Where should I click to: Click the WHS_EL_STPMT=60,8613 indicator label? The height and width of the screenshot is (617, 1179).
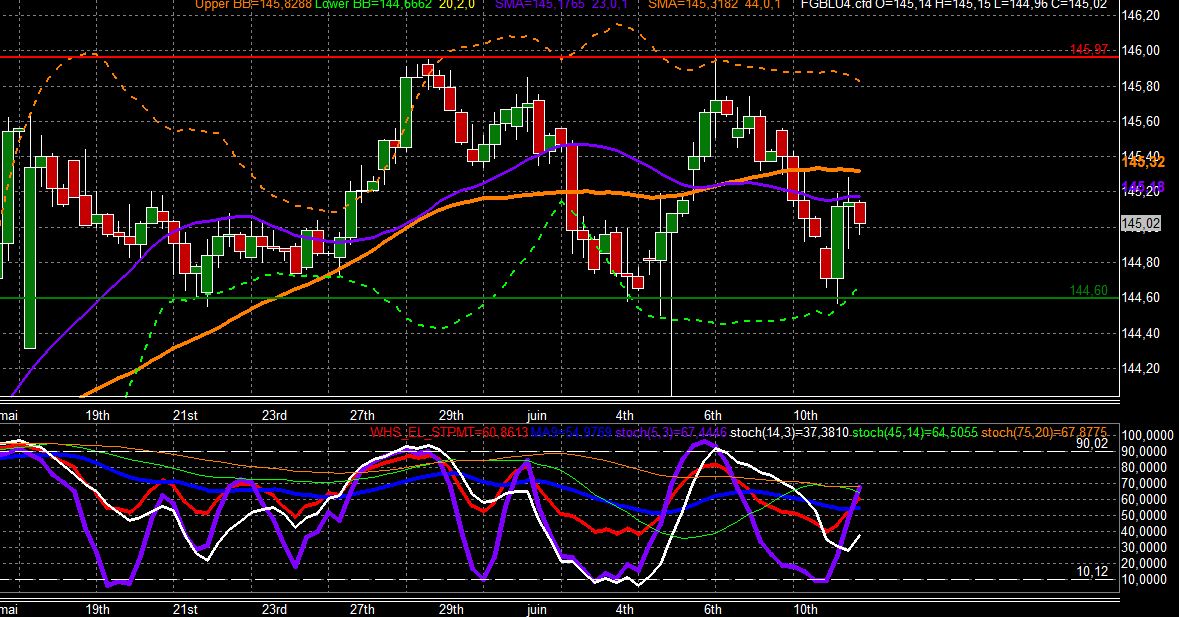point(449,432)
